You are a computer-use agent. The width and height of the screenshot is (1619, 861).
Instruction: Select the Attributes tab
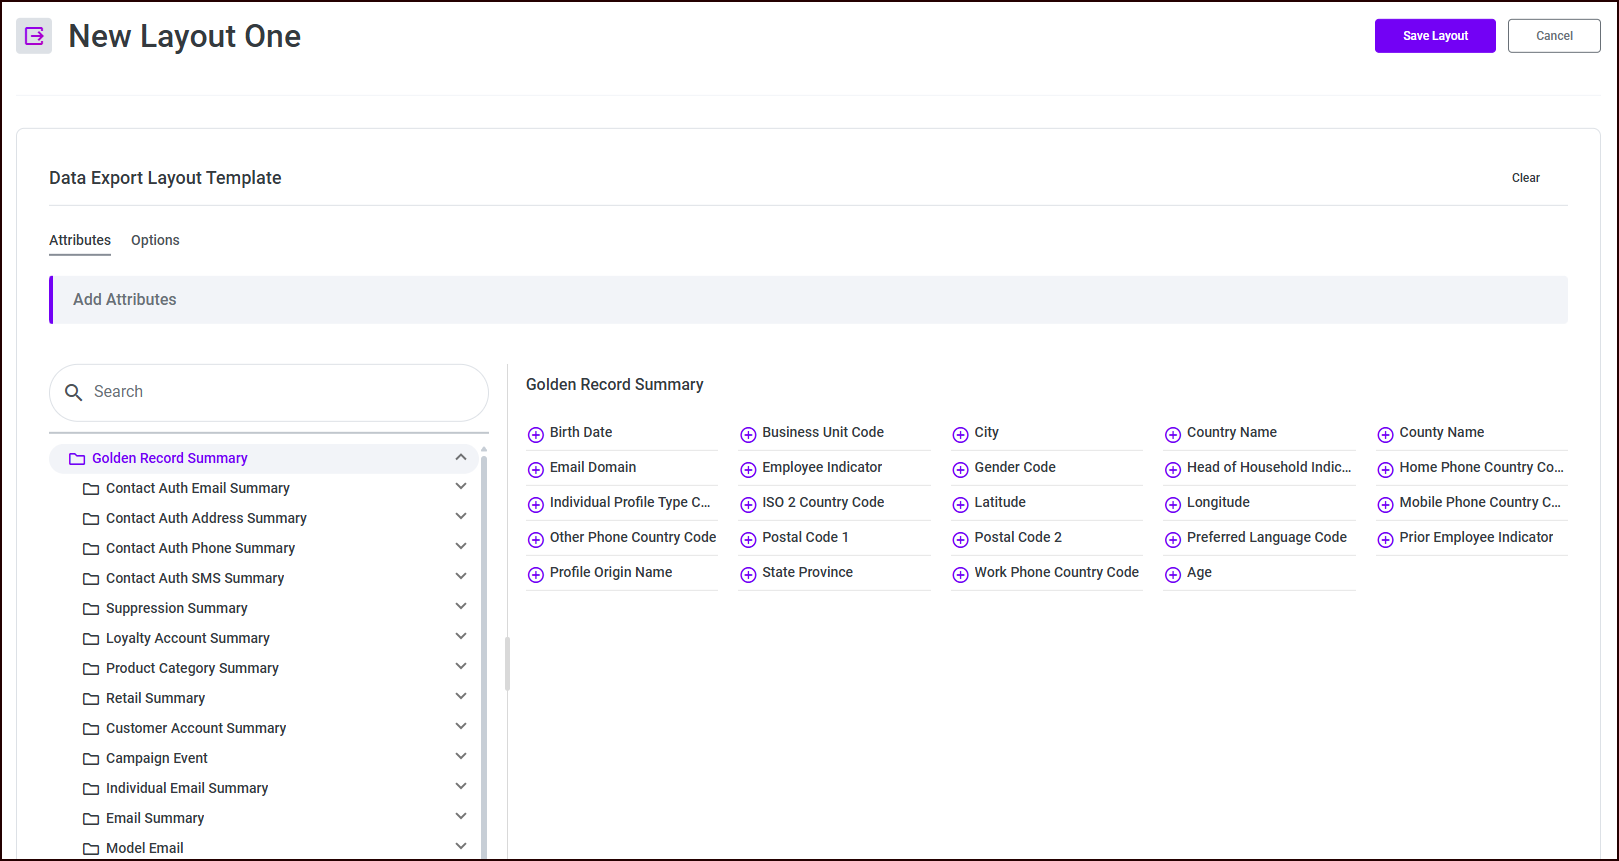(80, 240)
